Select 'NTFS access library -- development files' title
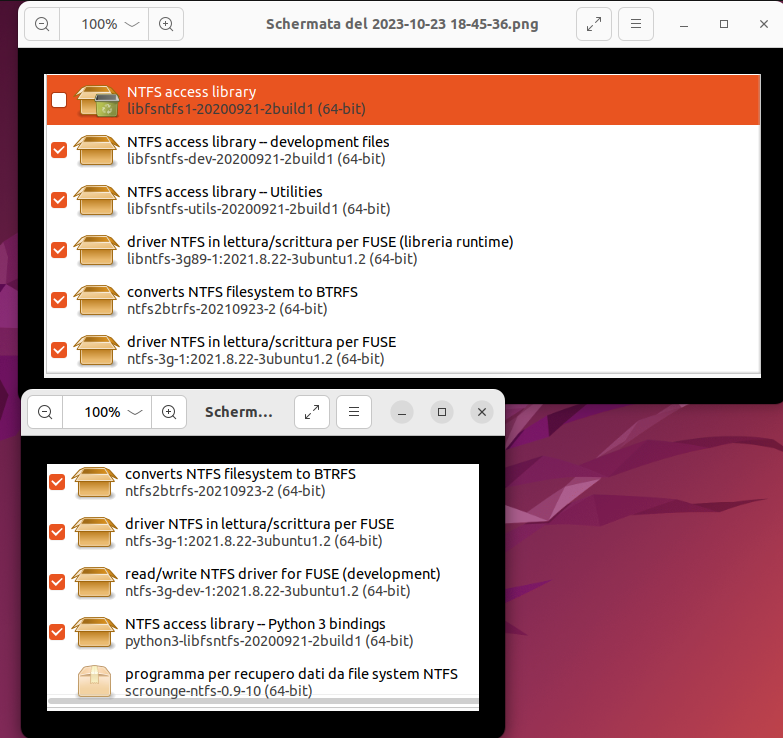The image size is (783, 738). click(258, 142)
